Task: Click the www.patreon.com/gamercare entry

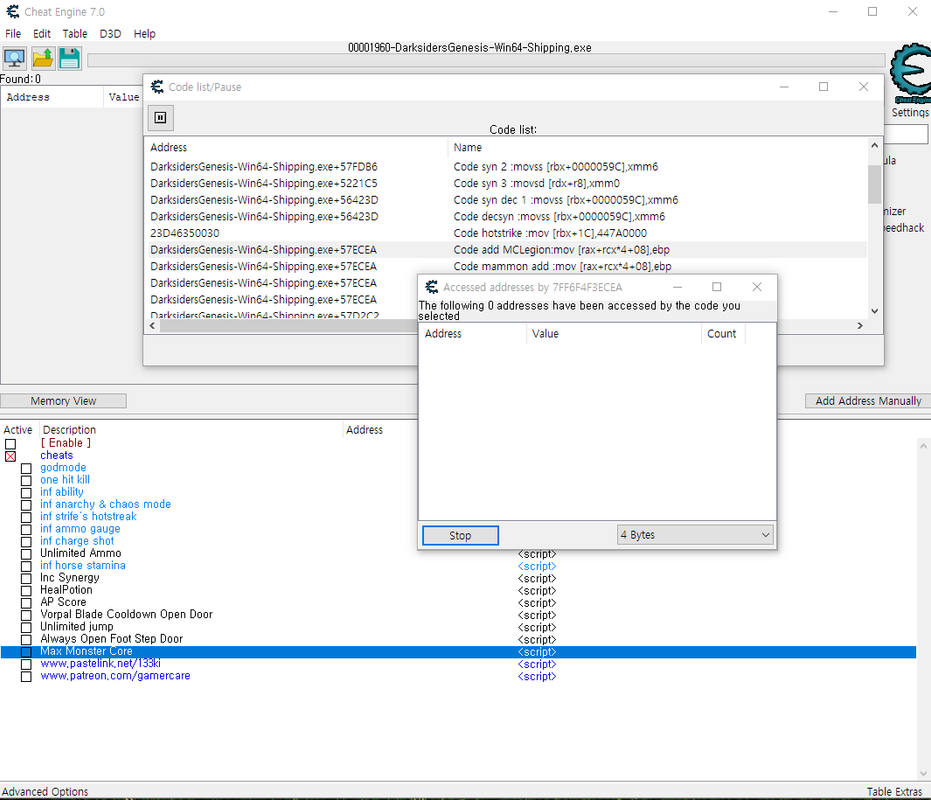Action: coord(115,675)
